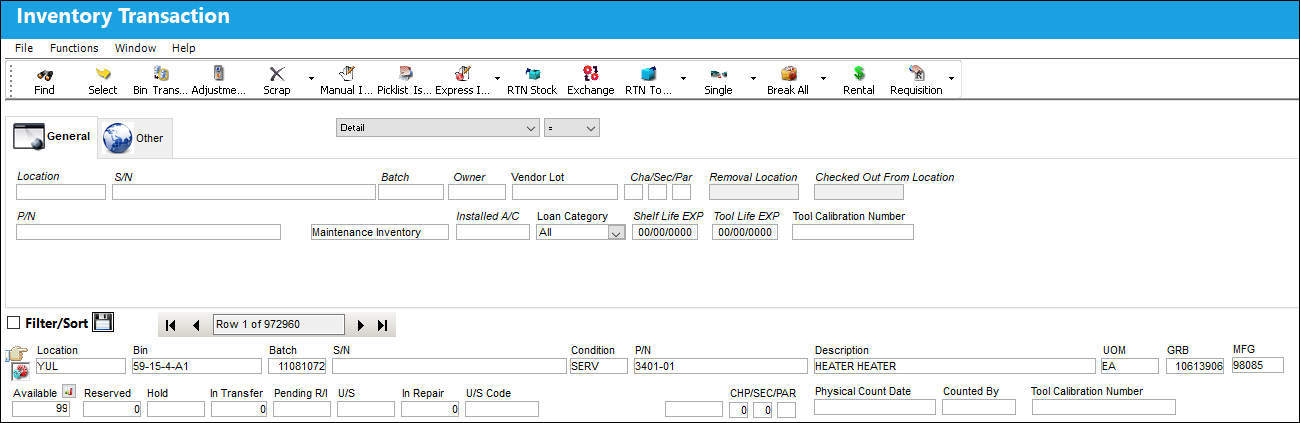This screenshot has width=1300, height=423.
Task: Click the Counted By field
Action: click(x=978, y=407)
